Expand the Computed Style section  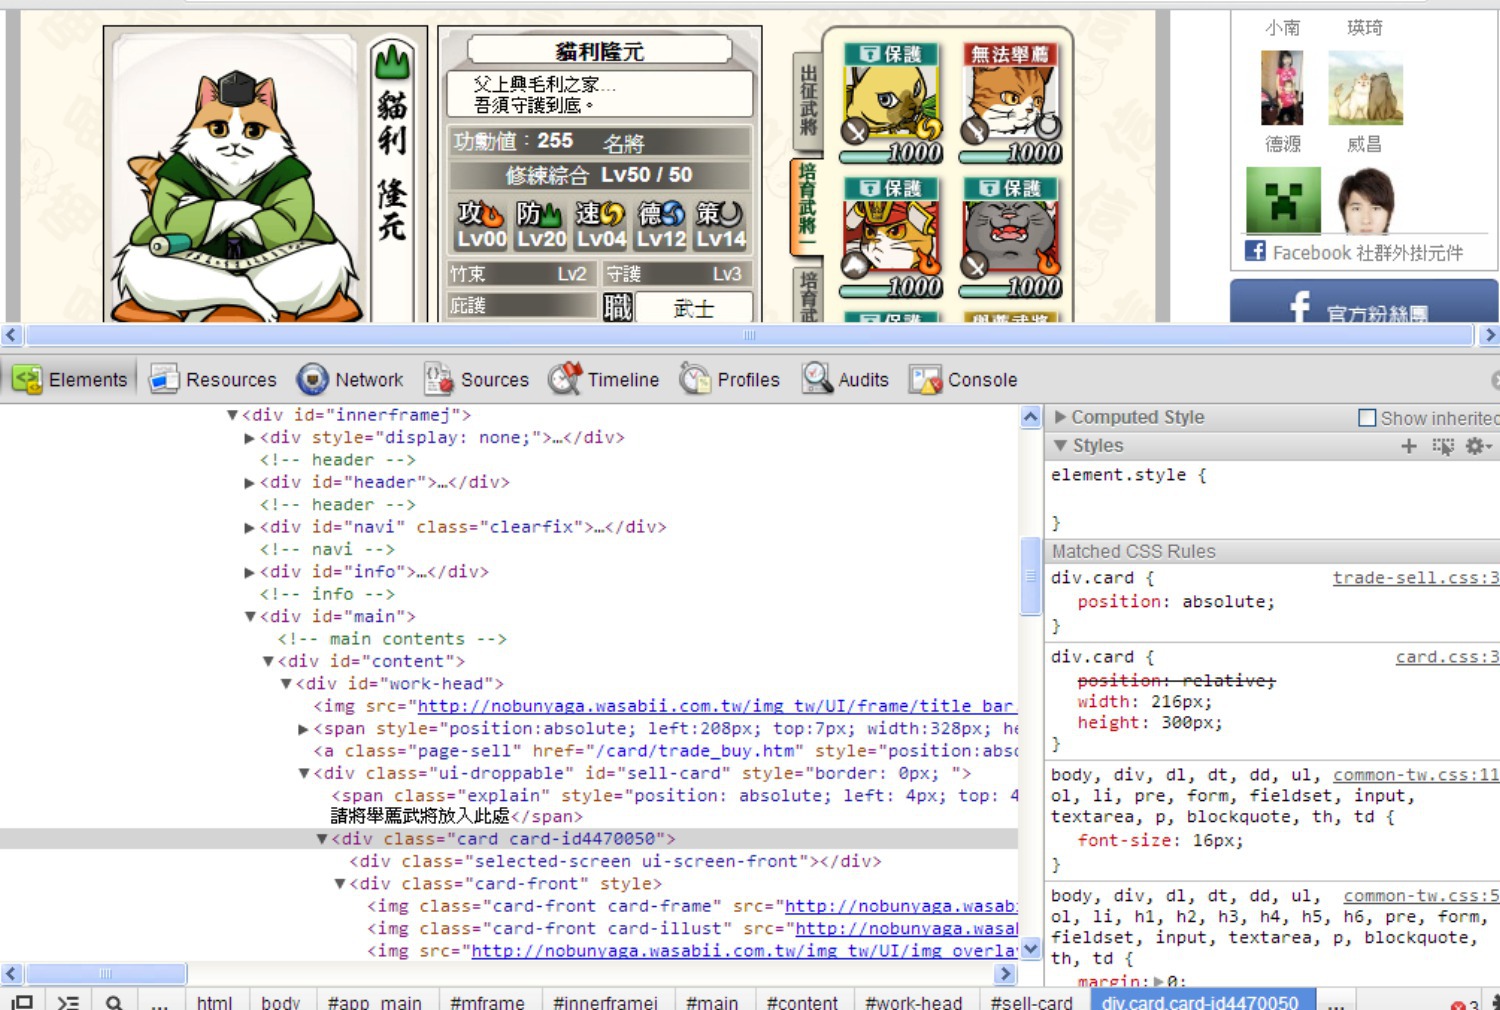coord(1061,417)
